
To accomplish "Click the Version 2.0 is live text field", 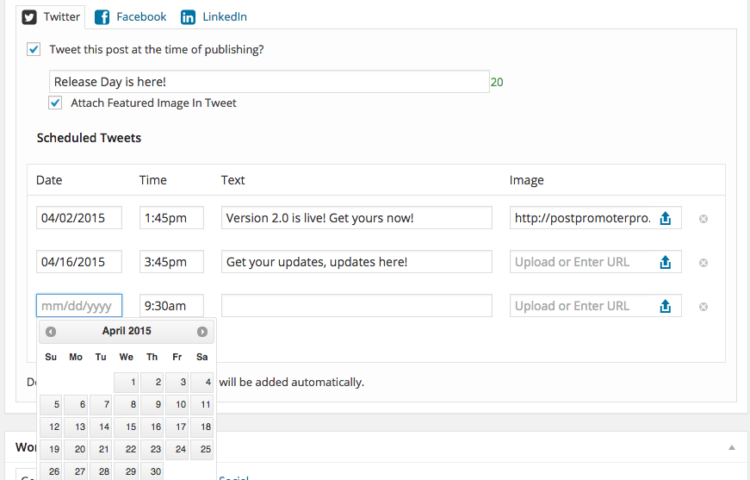I will point(356,218).
